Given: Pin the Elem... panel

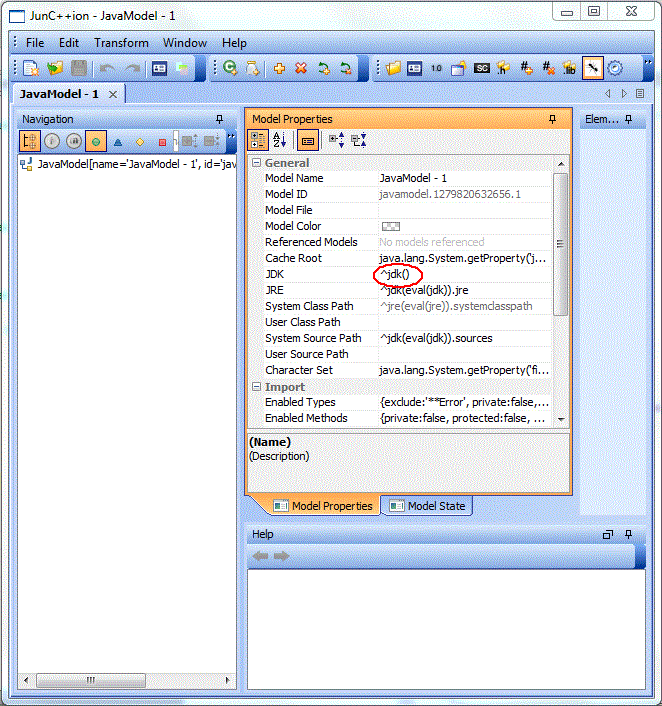Looking at the screenshot, I should pyautogui.click(x=629, y=119).
